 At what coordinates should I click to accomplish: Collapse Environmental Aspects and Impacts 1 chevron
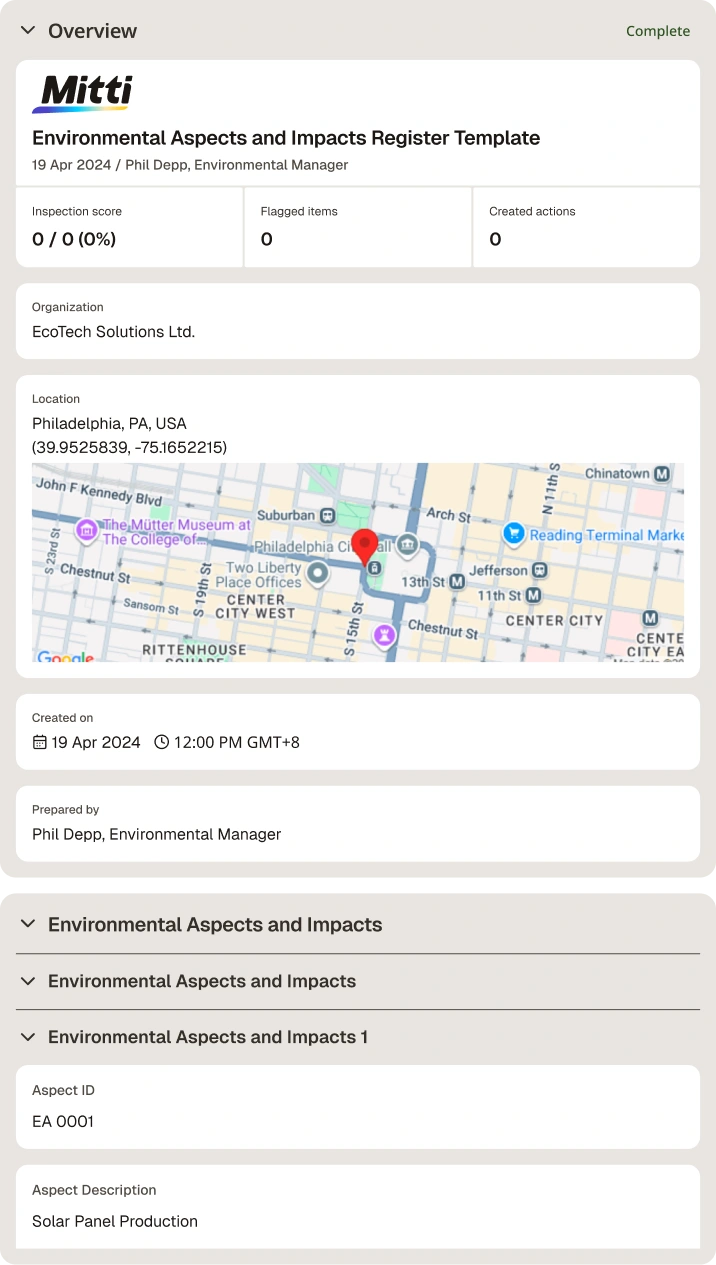27,1037
